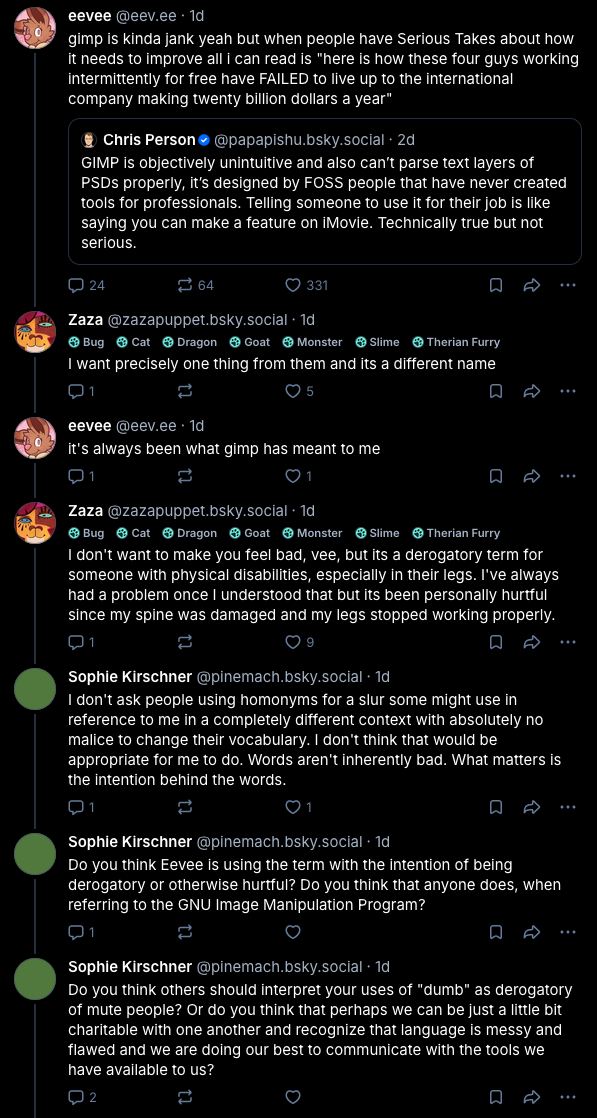
Task: Open more options on Sophie's final post
Action: tap(568, 1097)
